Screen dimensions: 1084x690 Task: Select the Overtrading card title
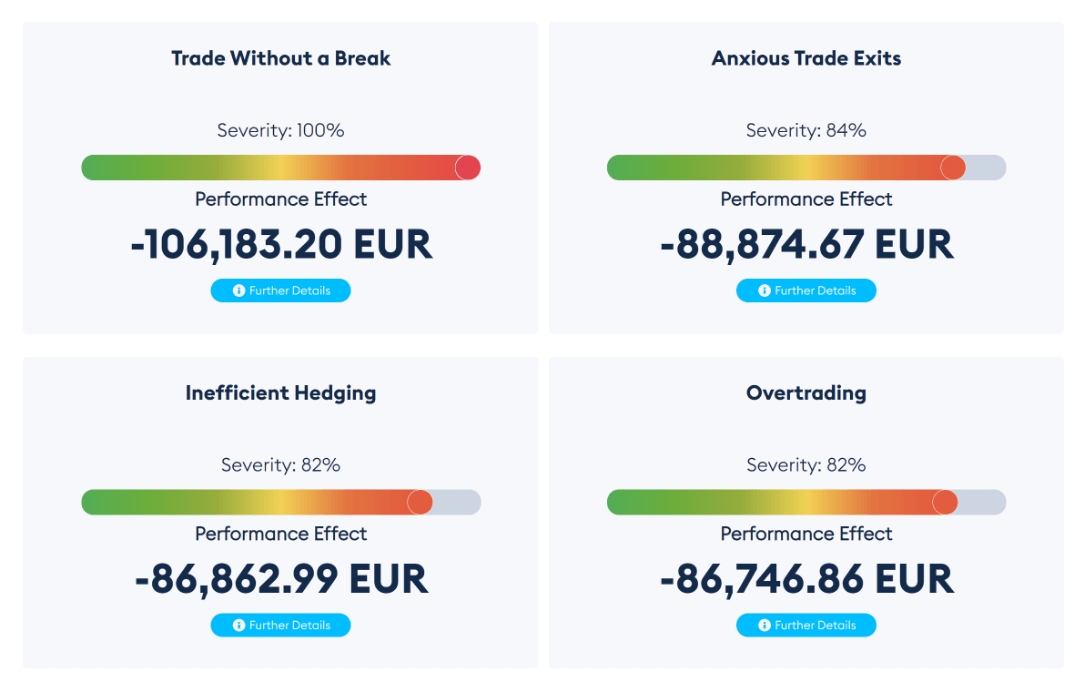[x=806, y=393]
